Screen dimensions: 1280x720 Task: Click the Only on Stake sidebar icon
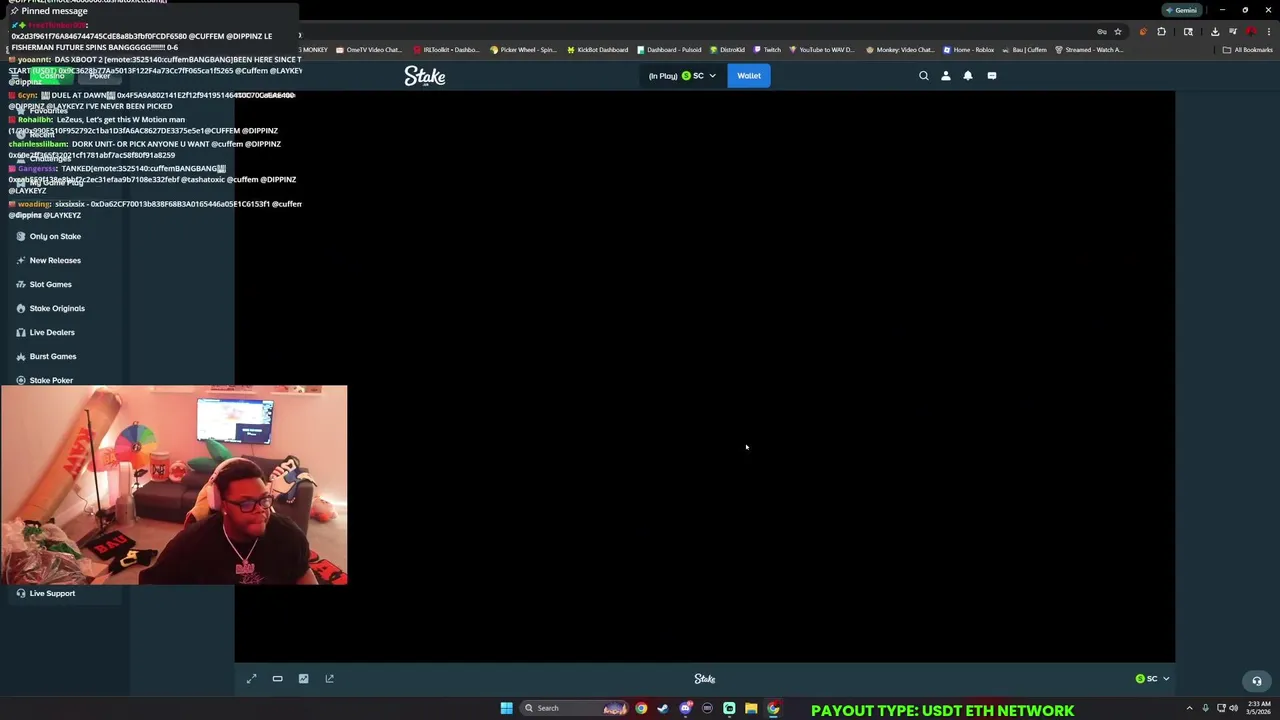tap(21, 237)
